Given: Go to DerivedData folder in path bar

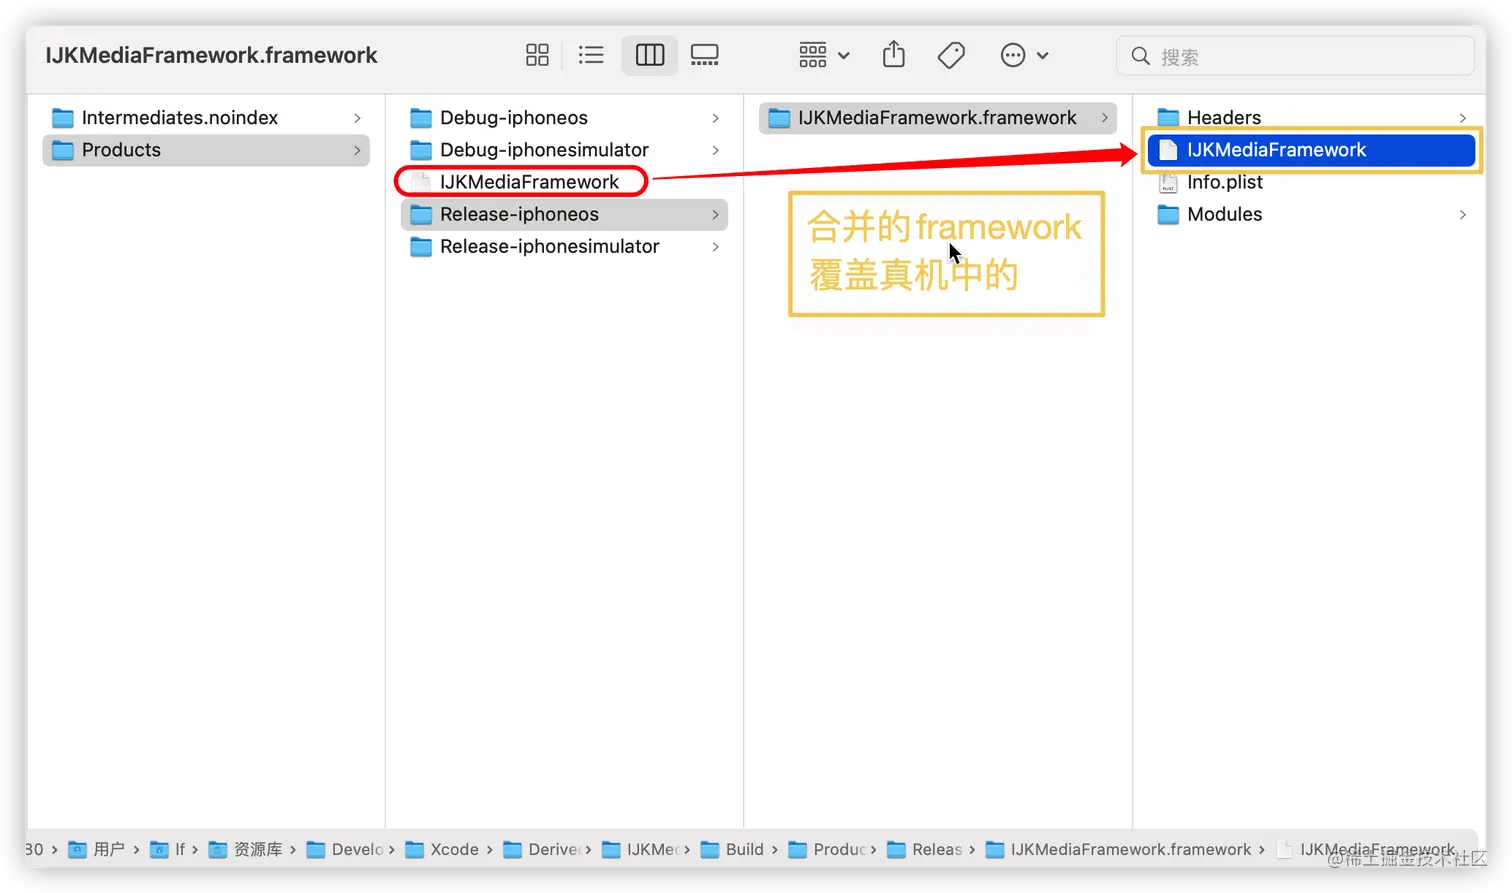Looking at the screenshot, I should (541, 849).
